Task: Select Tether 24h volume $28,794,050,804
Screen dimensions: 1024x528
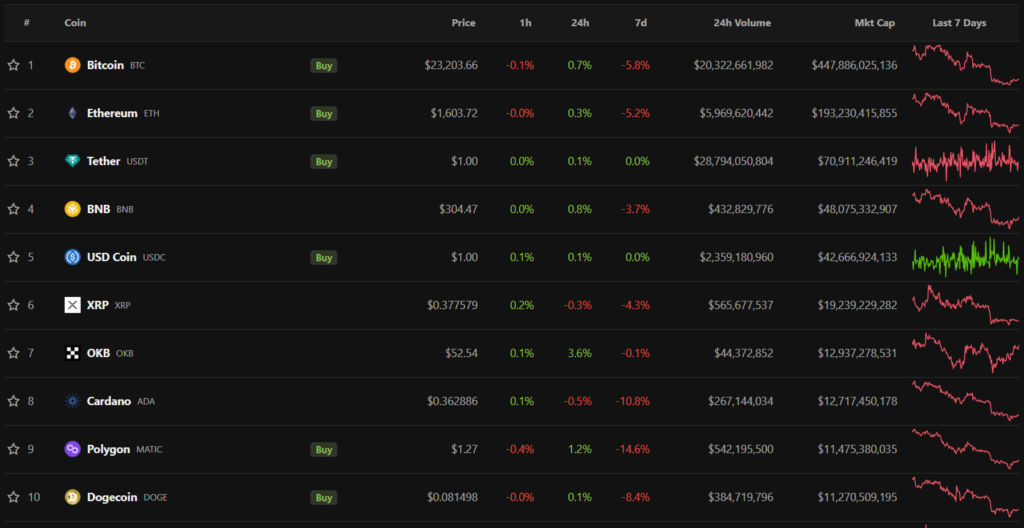Action: [732, 161]
